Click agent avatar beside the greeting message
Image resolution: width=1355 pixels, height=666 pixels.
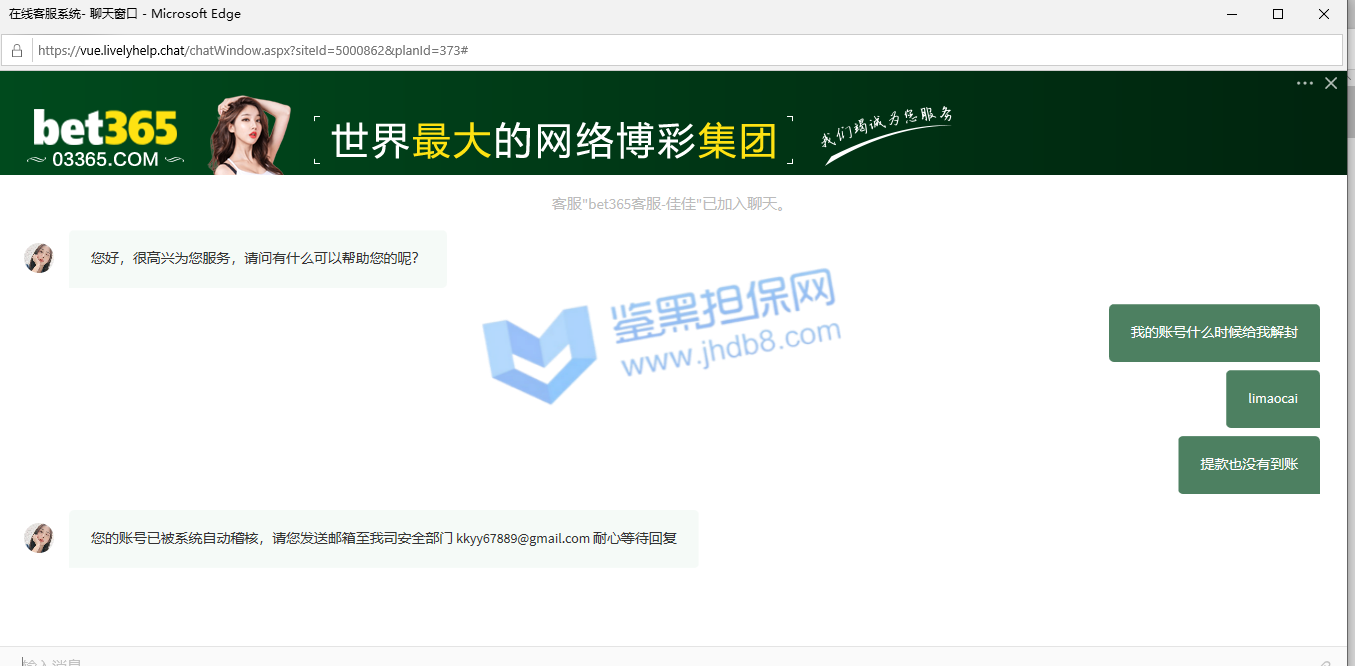coord(39,258)
